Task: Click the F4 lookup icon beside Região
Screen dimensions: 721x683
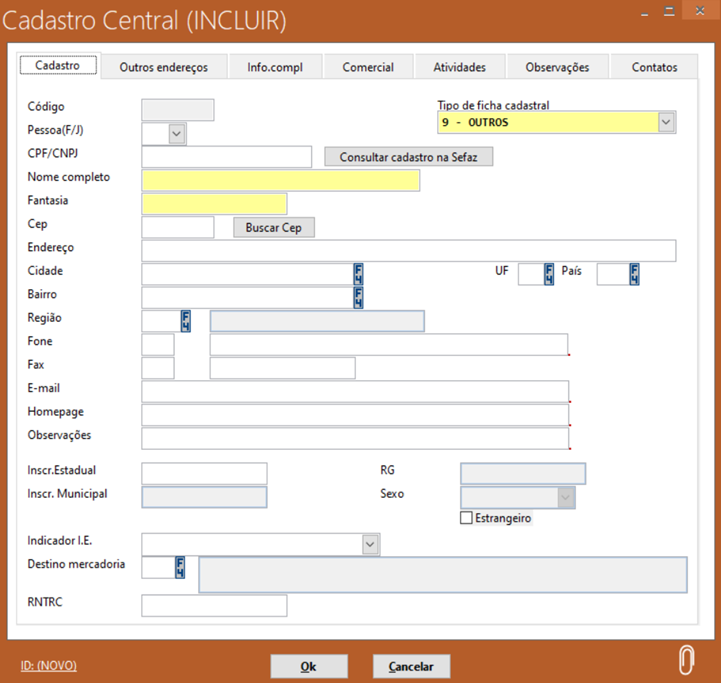Action: coord(185,320)
